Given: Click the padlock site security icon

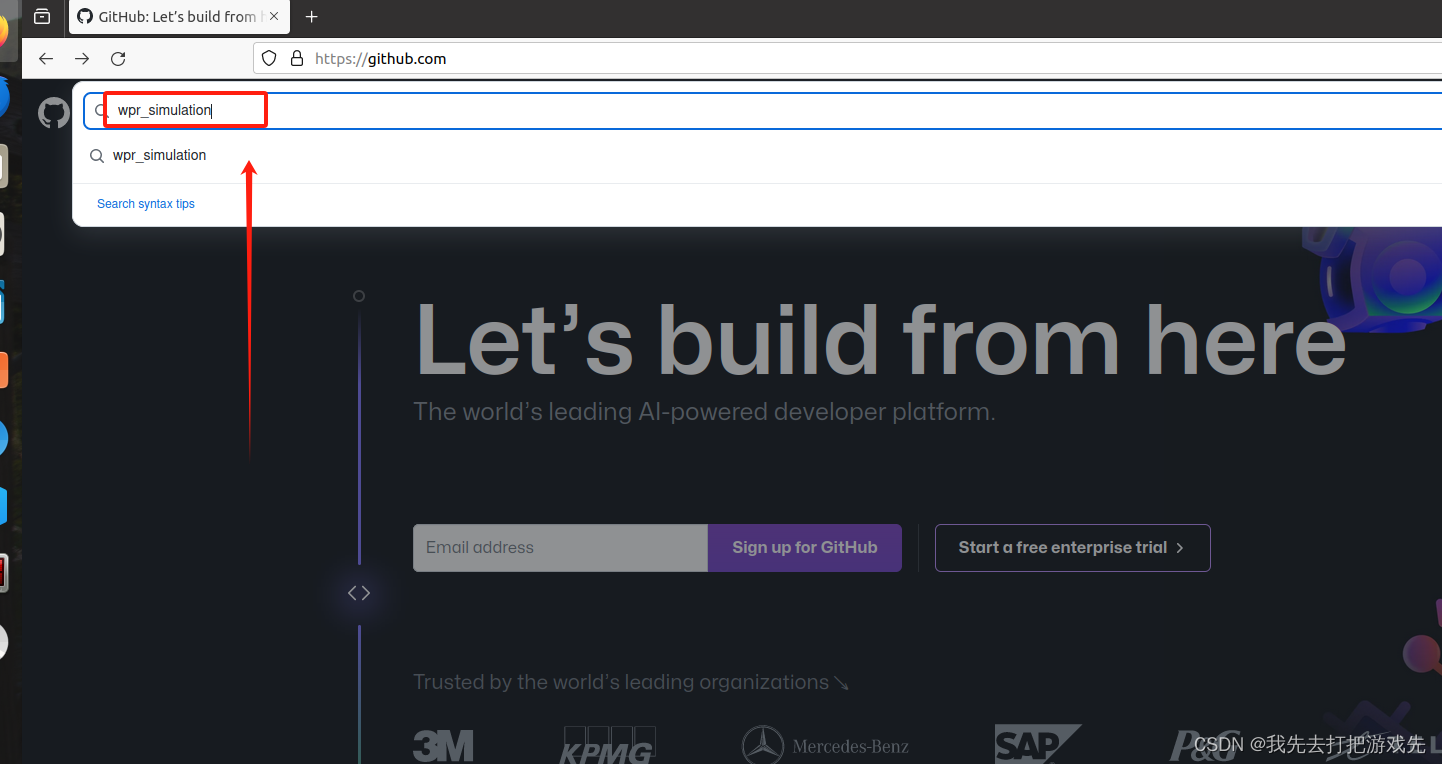Looking at the screenshot, I should coord(296,59).
